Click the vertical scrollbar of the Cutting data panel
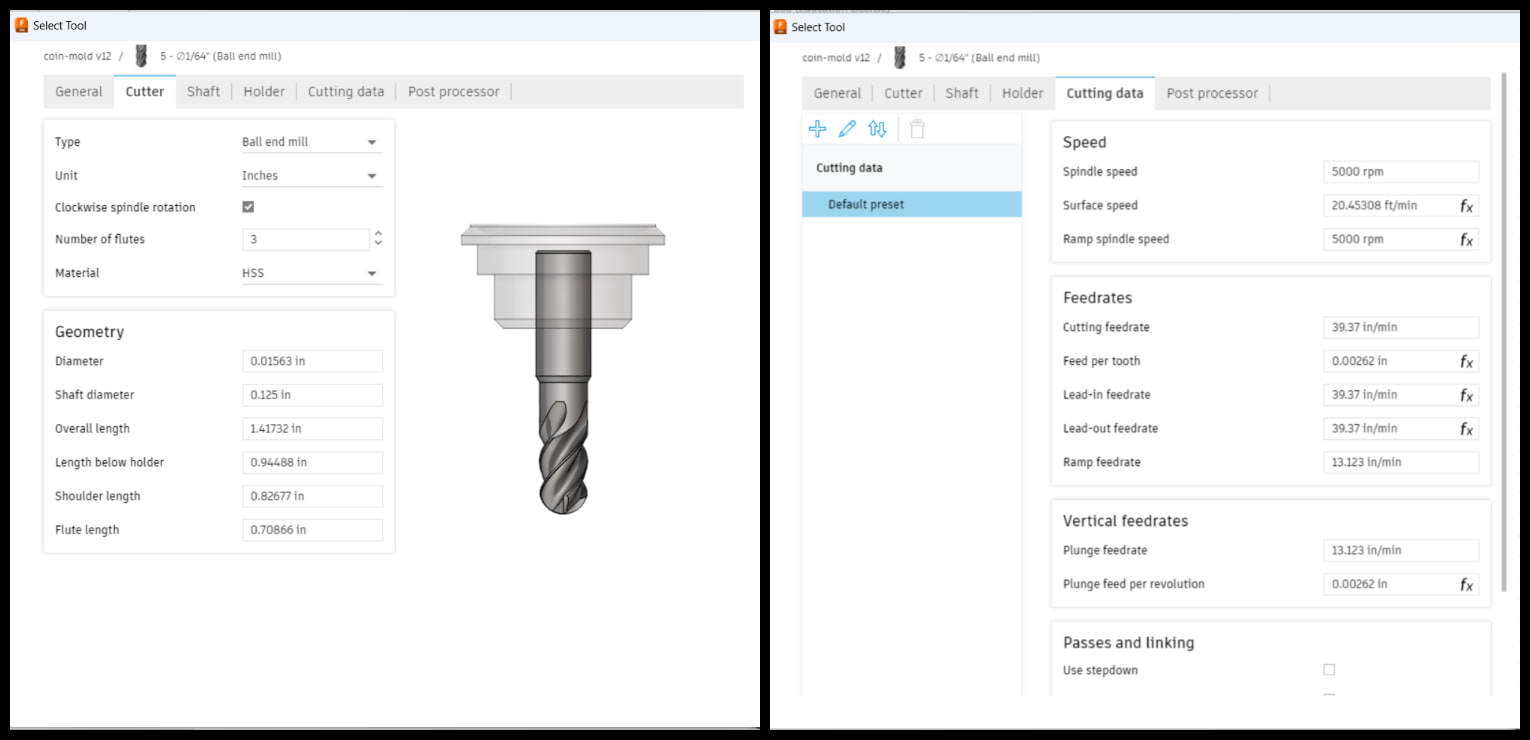 tap(1505, 330)
